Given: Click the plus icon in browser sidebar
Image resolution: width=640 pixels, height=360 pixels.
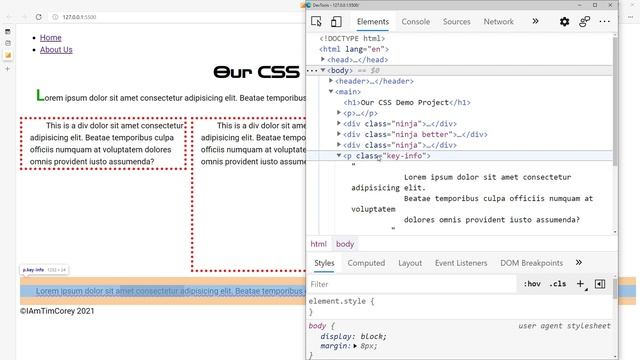Looking at the screenshot, I should [x=7, y=69].
